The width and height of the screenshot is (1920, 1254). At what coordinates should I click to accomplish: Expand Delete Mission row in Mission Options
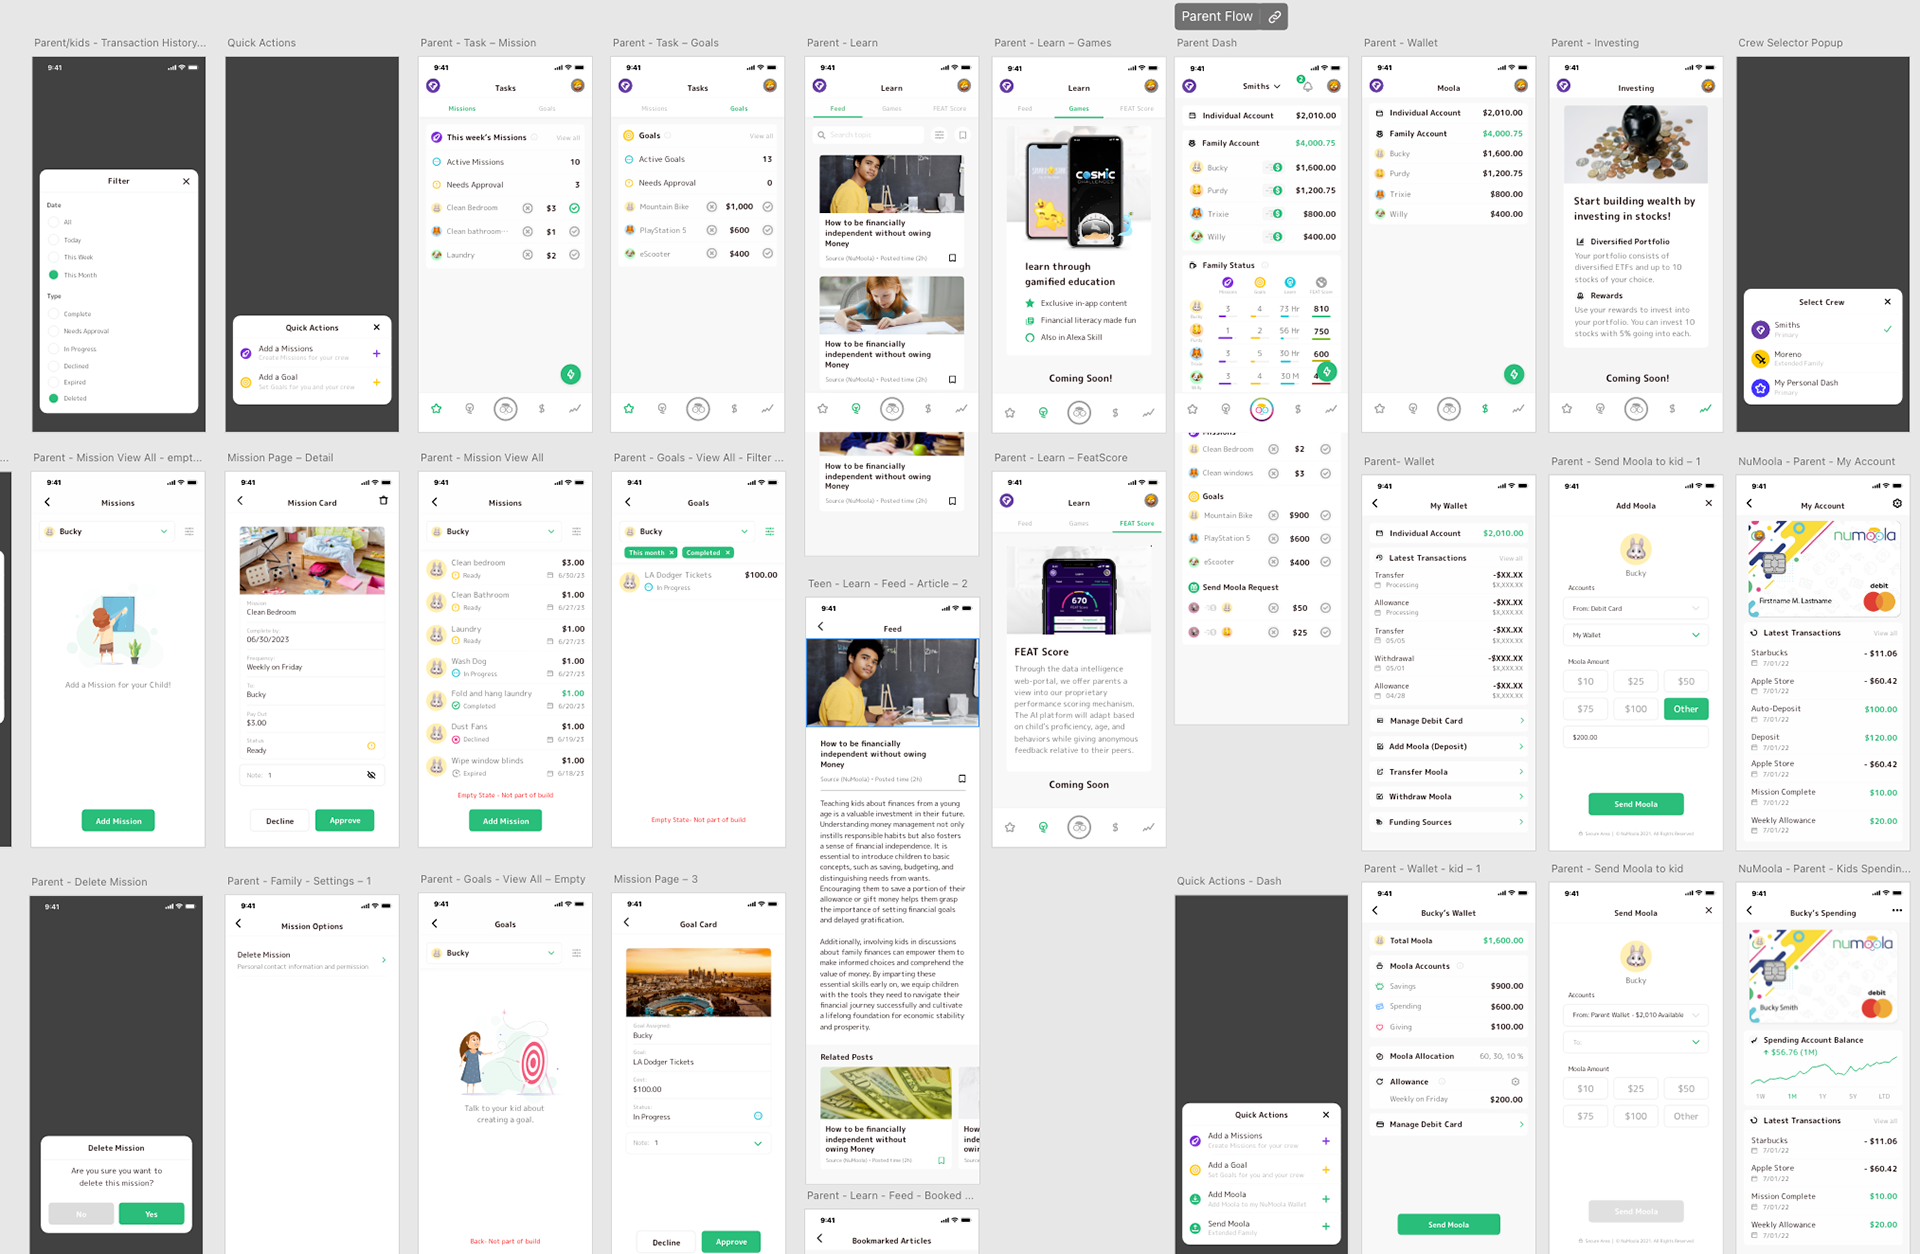tap(311, 960)
